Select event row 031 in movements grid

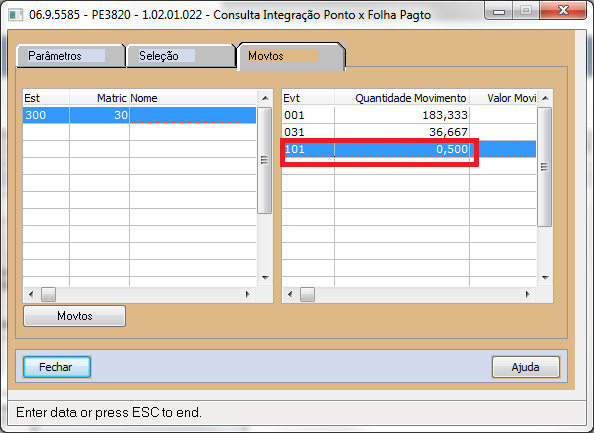(x=409, y=132)
